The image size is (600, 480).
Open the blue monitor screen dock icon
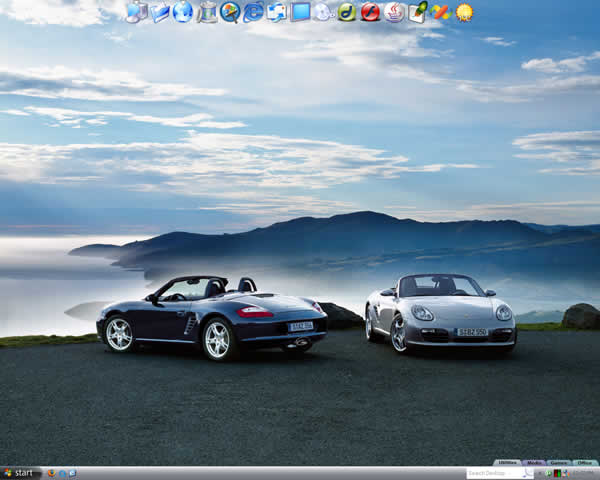[300, 12]
